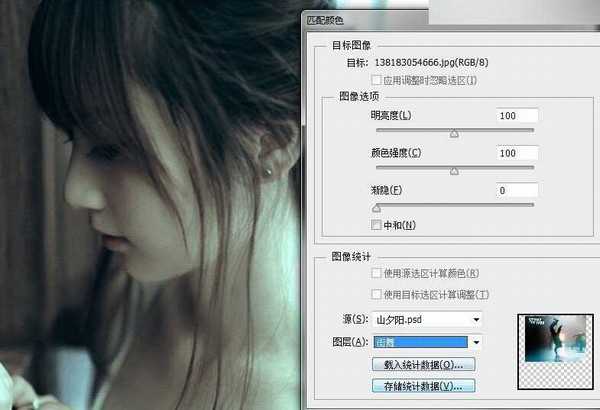Viewport: 600px width, 410px height.
Task: Click the 明亮度 luminance slider handle
Action: click(x=454, y=133)
